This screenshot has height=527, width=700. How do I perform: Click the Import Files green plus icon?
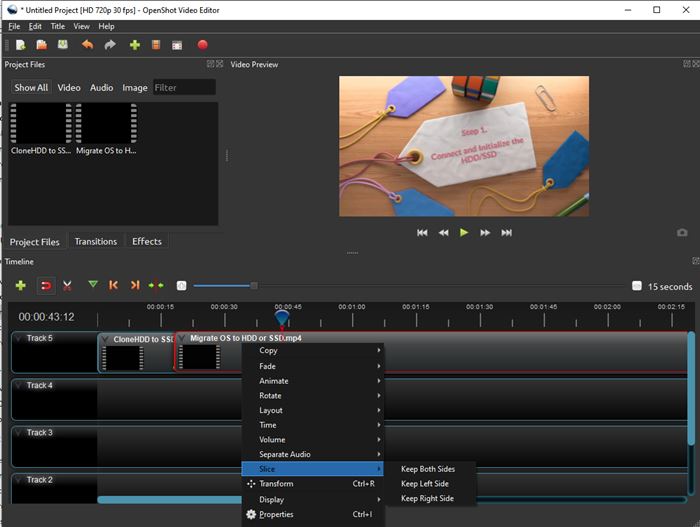point(134,45)
